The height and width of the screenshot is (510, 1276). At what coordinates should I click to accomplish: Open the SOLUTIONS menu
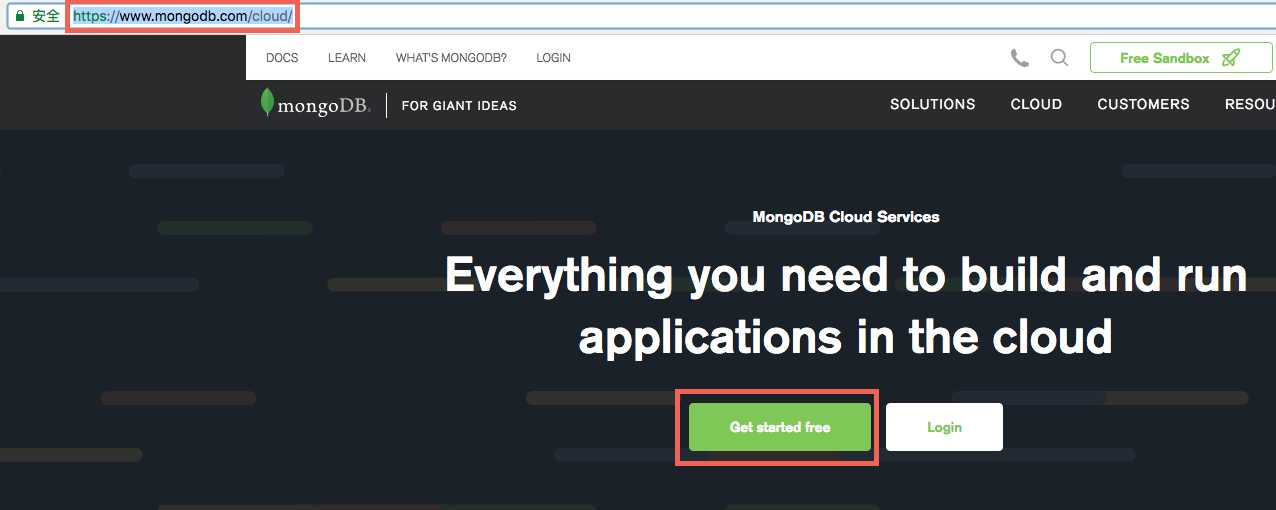(x=933, y=104)
